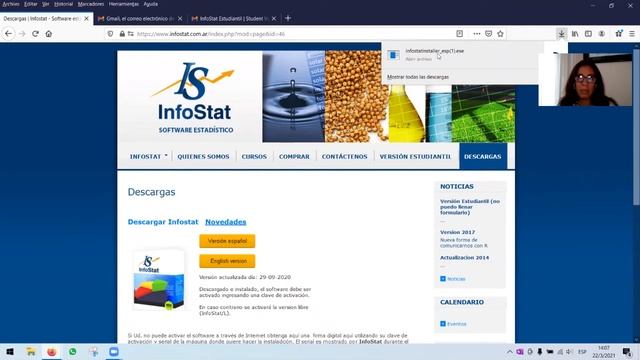The width and height of the screenshot is (640, 360).
Task: Open the Windows Start menu
Action: click(10, 352)
